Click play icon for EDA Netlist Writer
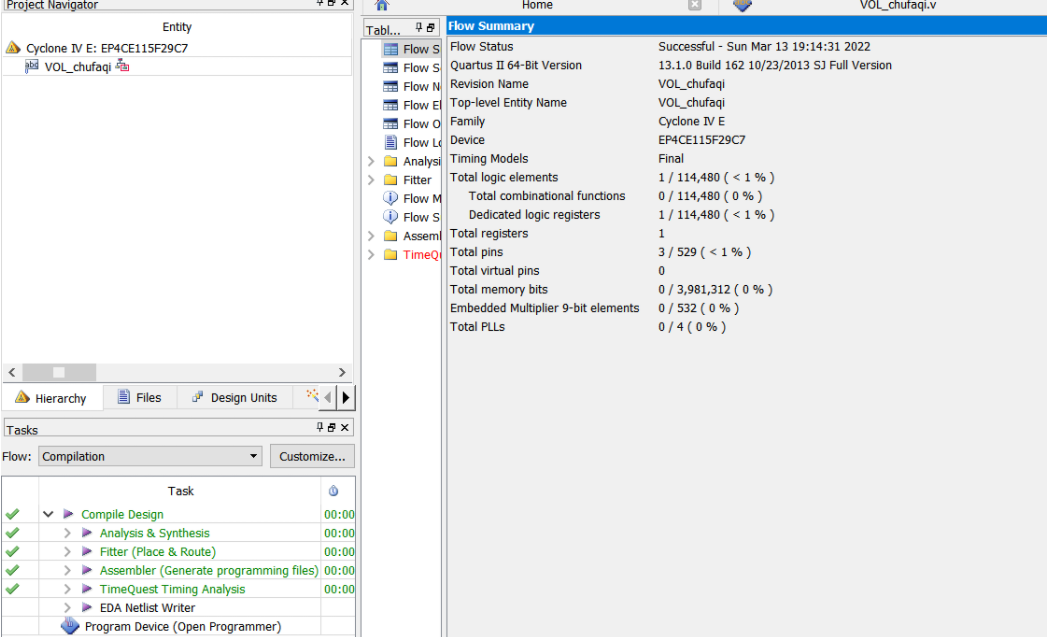This screenshot has height=637, width=1055. pos(87,607)
